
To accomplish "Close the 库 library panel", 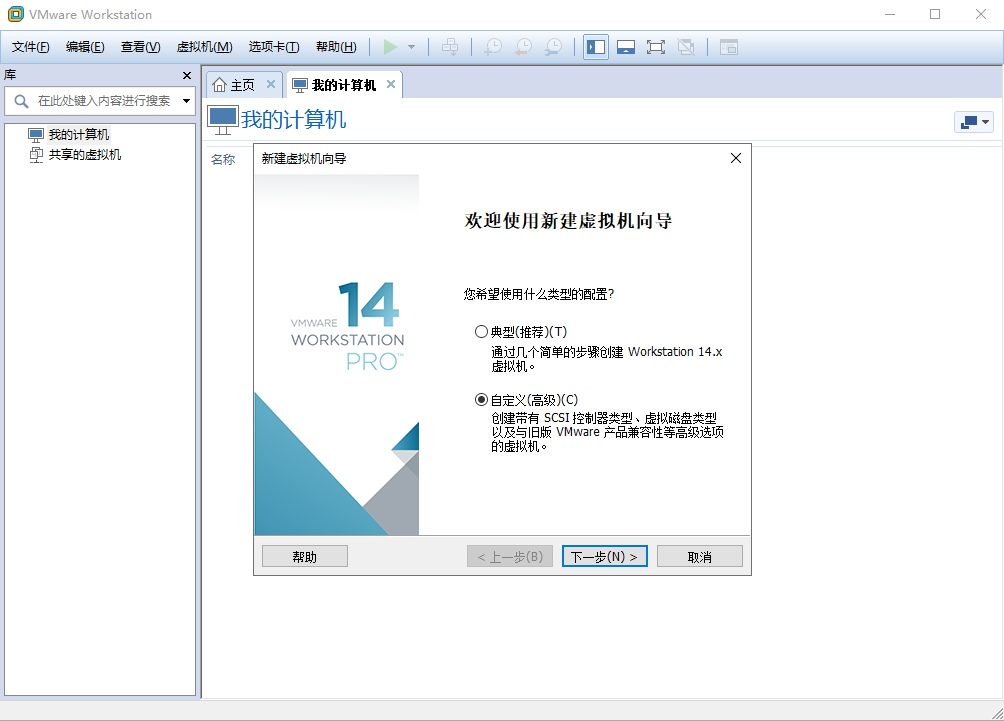I will (x=187, y=76).
